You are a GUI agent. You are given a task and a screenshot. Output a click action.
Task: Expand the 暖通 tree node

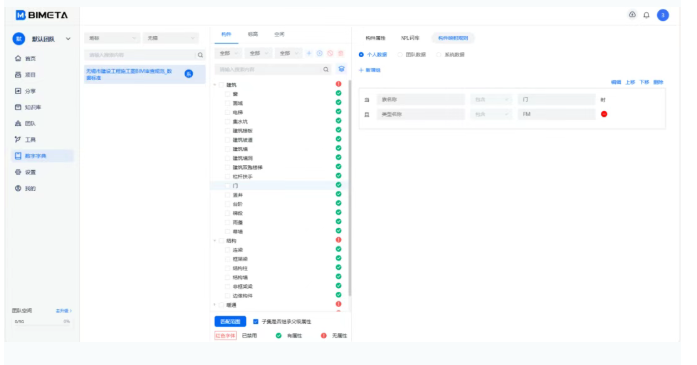click(x=215, y=305)
